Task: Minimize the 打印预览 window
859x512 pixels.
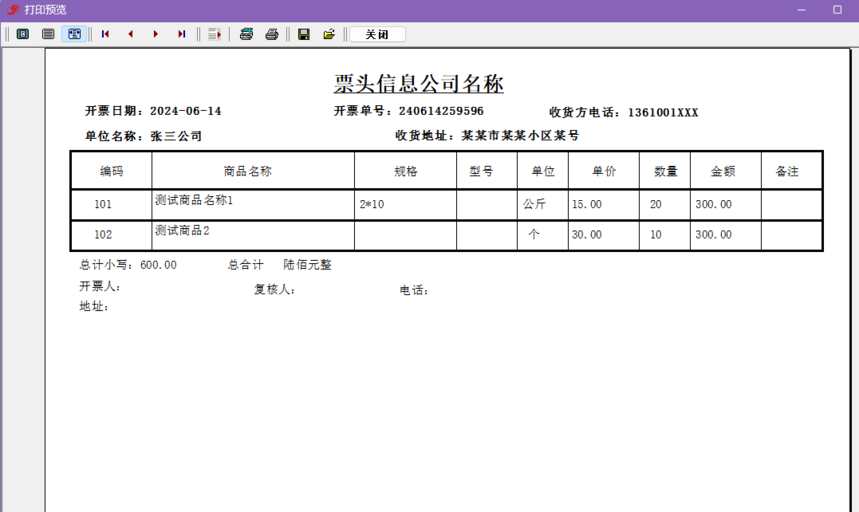Action: click(x=801, y=10)
